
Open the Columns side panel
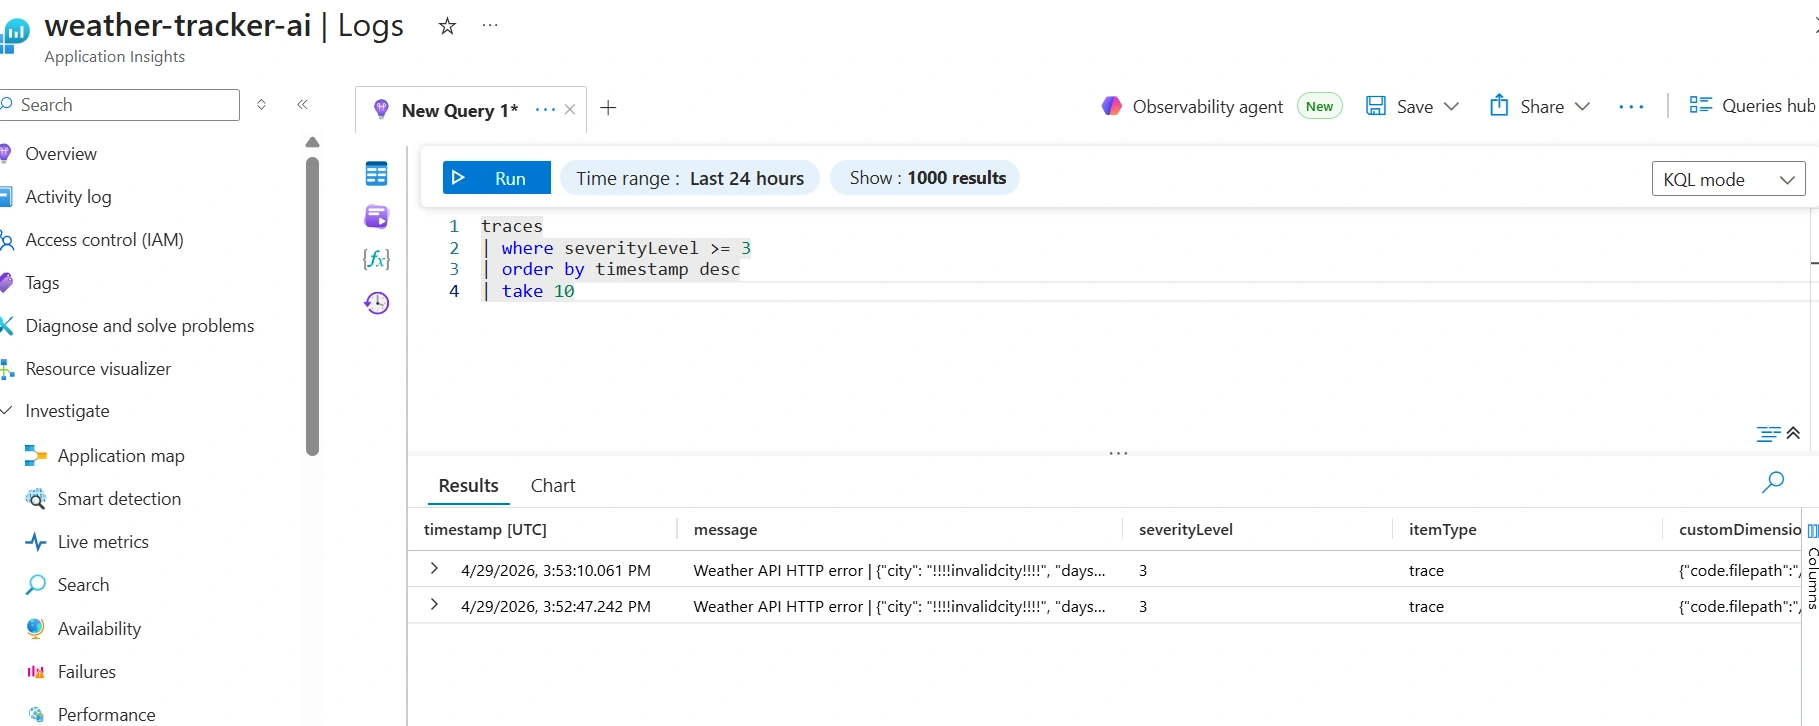(1812, 567)
